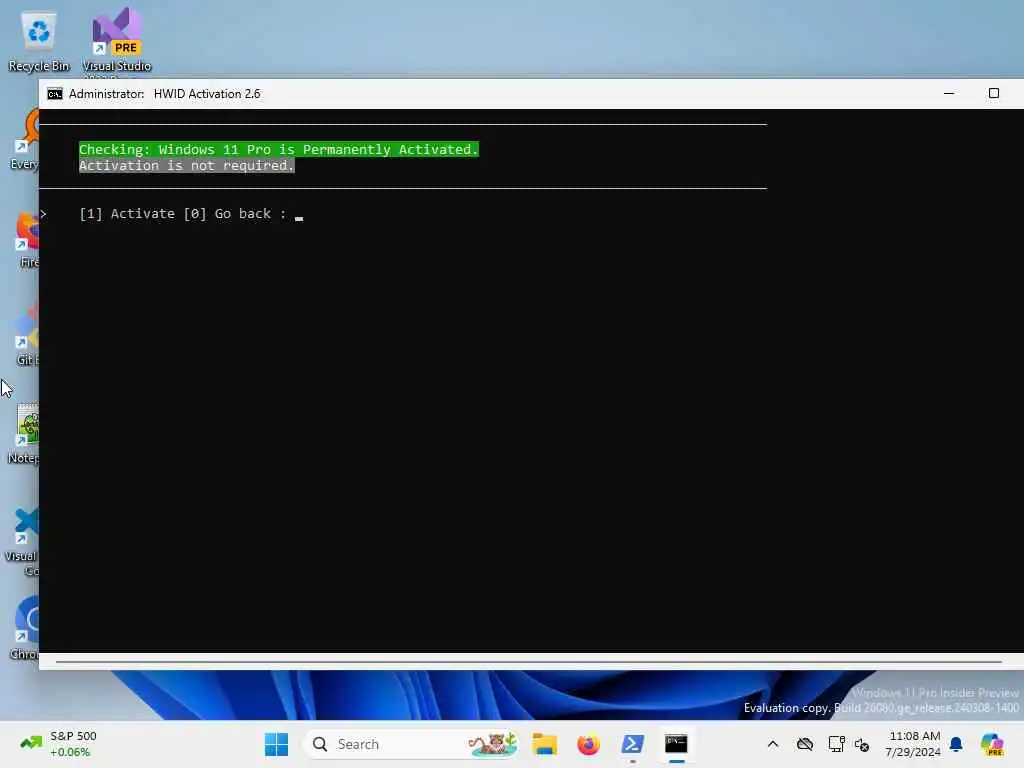Switch to PowerShell in the taskbar
Viewport: 1024px width, 768px height.
point(632,744)
